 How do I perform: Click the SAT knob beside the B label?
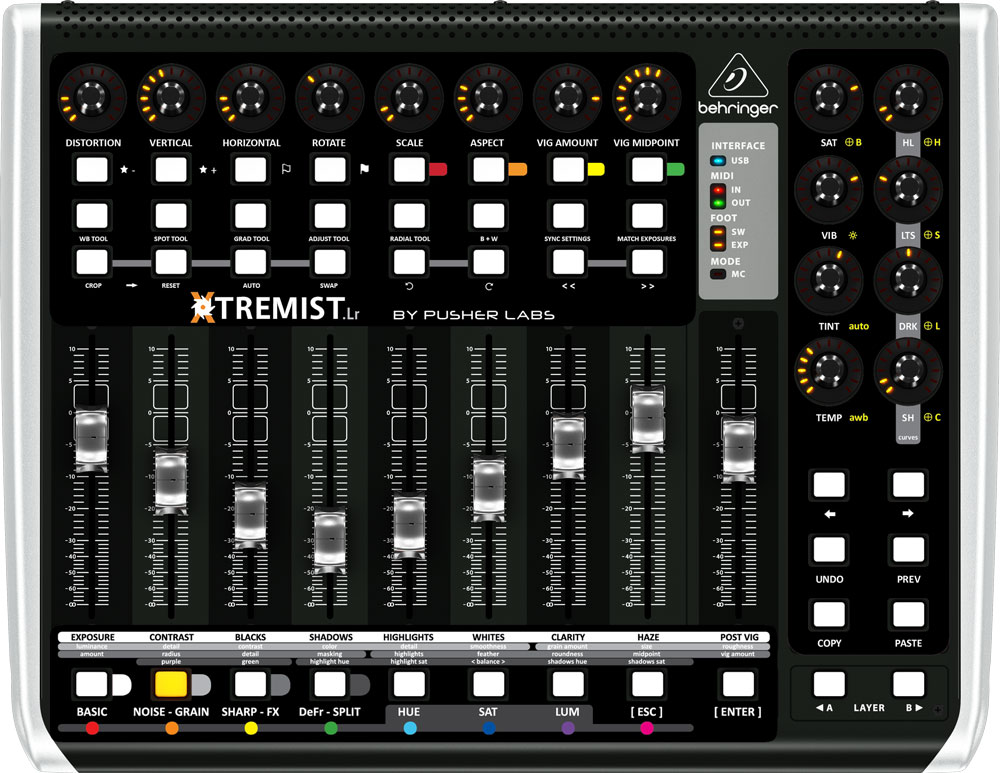(x=829, y=98)
